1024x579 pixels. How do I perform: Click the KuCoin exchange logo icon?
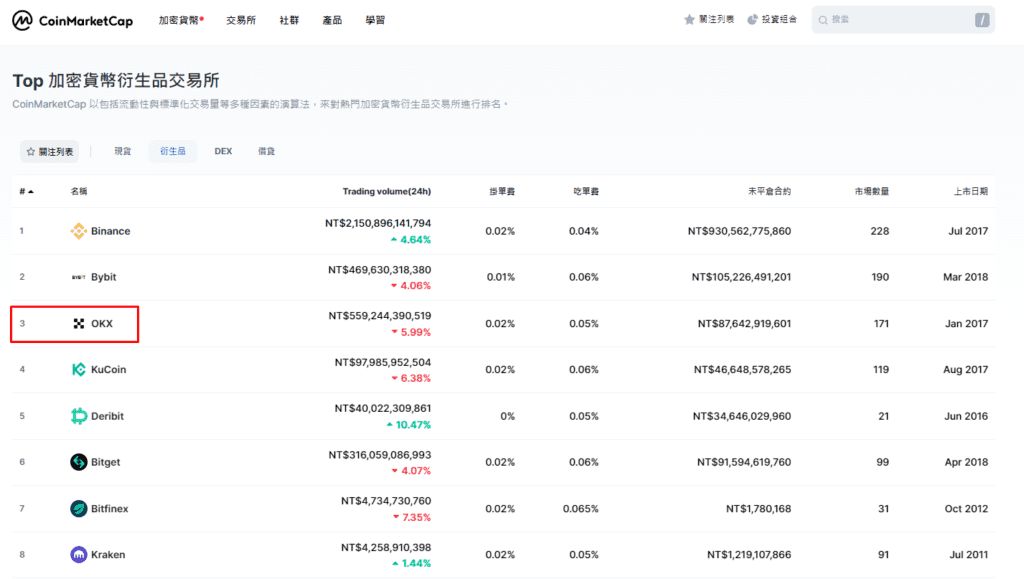(x=78, y=370)
